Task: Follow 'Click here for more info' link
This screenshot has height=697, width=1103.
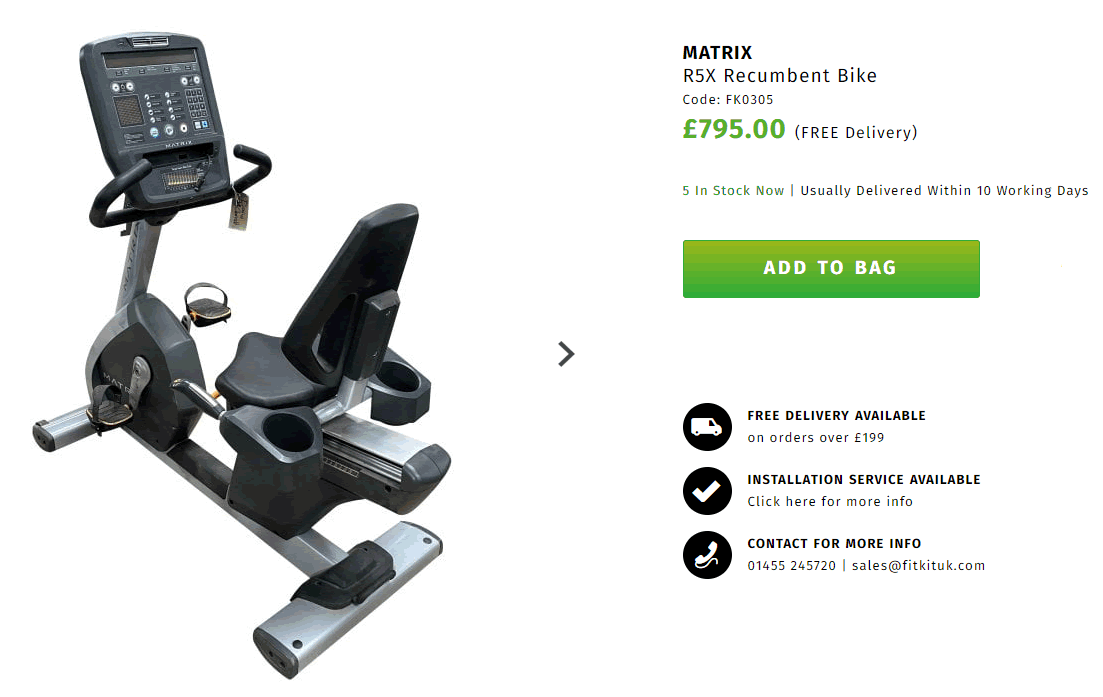Action: click(830, 501)
